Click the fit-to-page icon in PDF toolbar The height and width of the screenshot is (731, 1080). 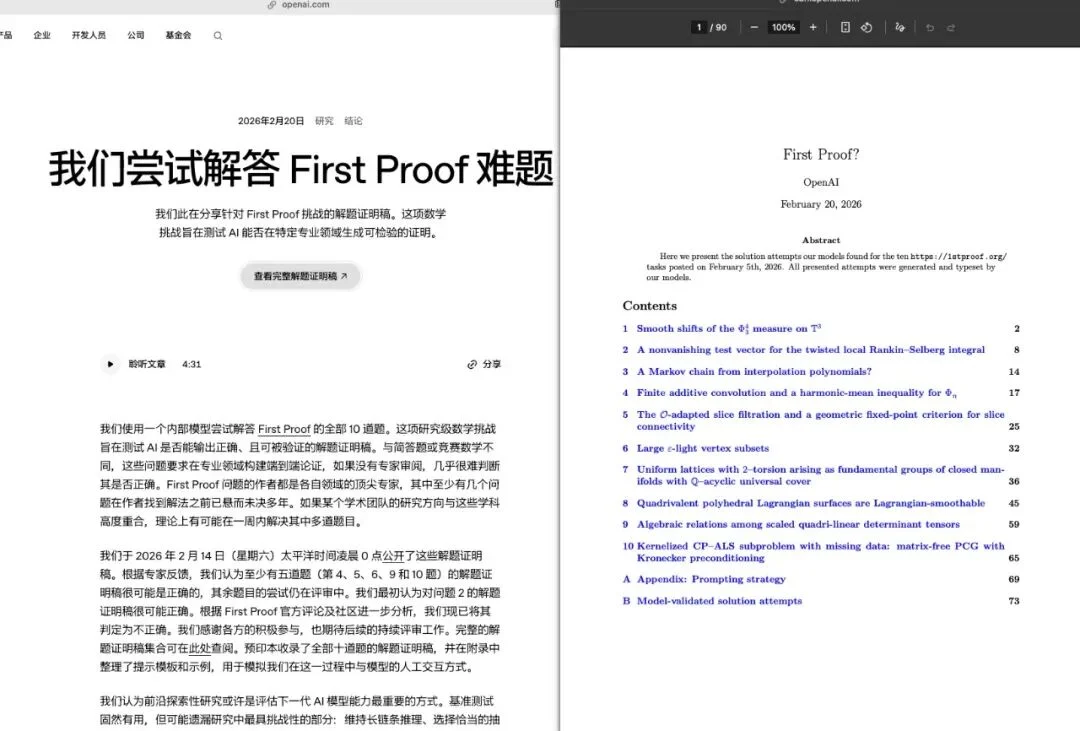845,28
